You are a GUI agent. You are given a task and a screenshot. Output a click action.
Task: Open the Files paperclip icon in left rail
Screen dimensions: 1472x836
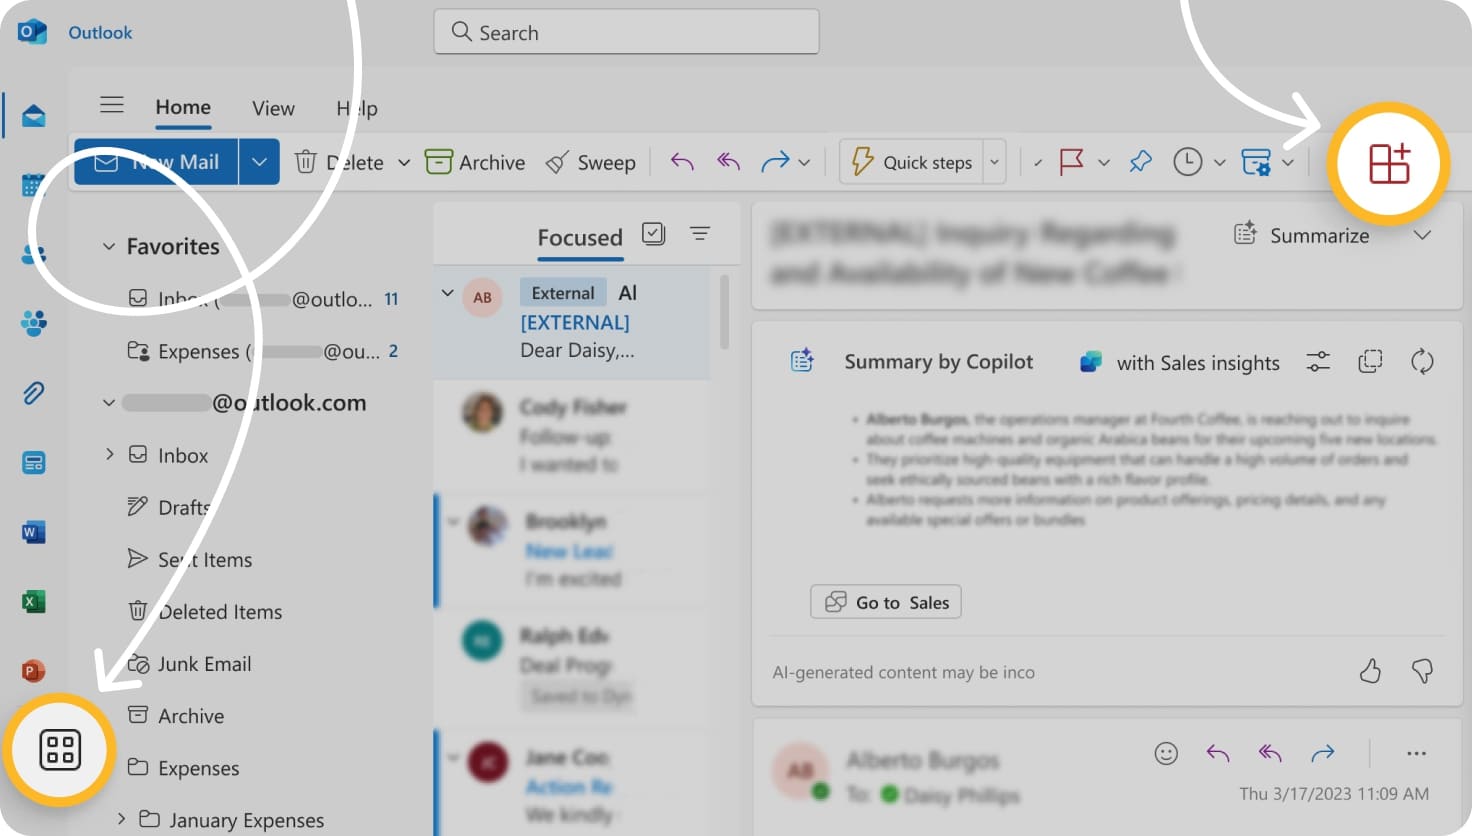[x=33, y=393]
